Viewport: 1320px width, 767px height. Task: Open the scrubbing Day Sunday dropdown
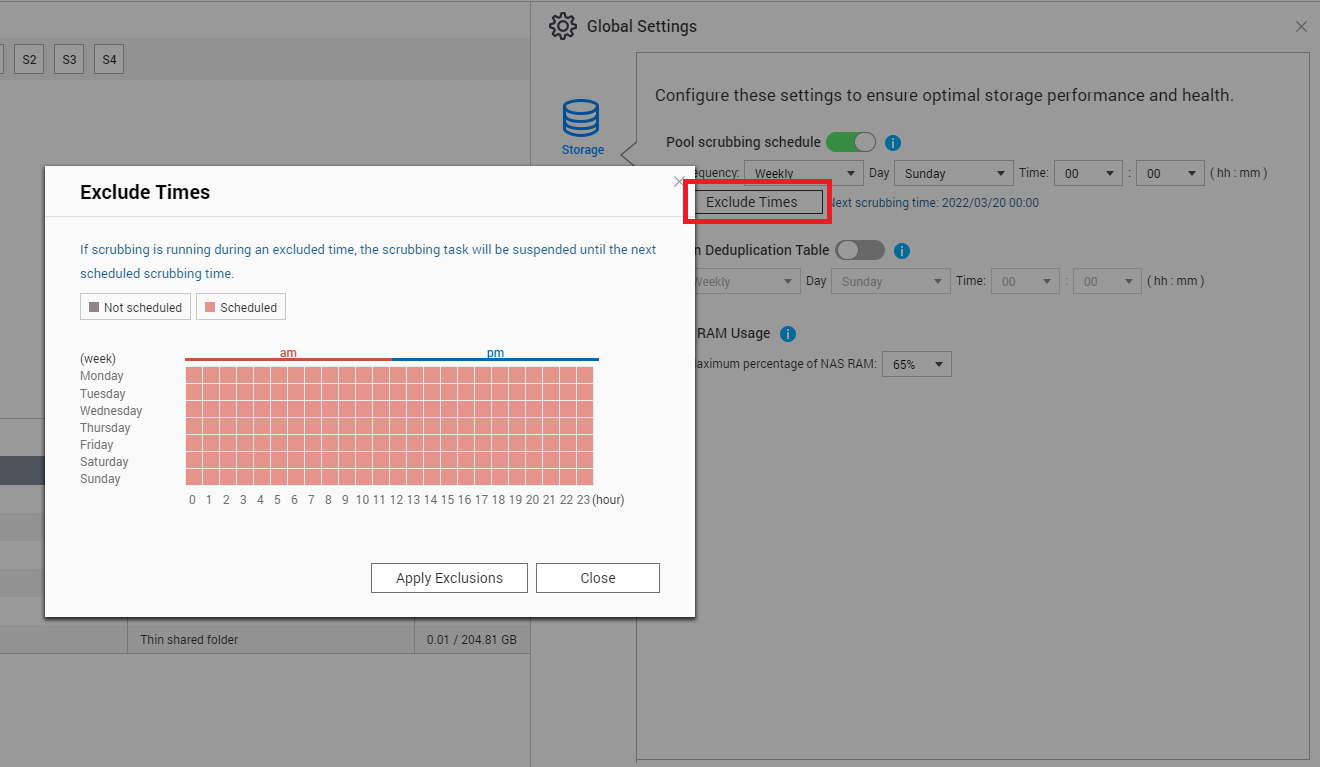pyautogui.click(x=953, y=173)
